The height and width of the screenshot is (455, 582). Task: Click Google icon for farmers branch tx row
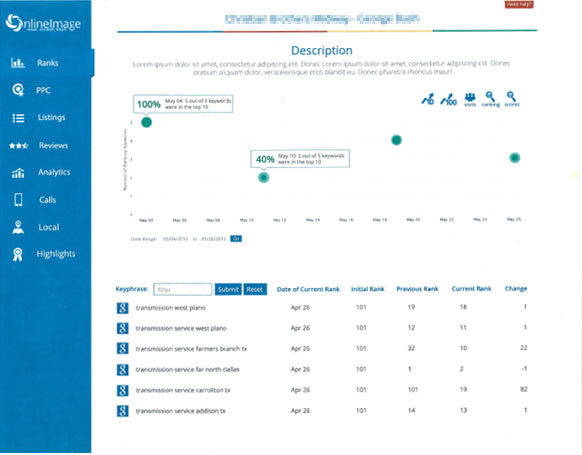(x=122, y=348)
